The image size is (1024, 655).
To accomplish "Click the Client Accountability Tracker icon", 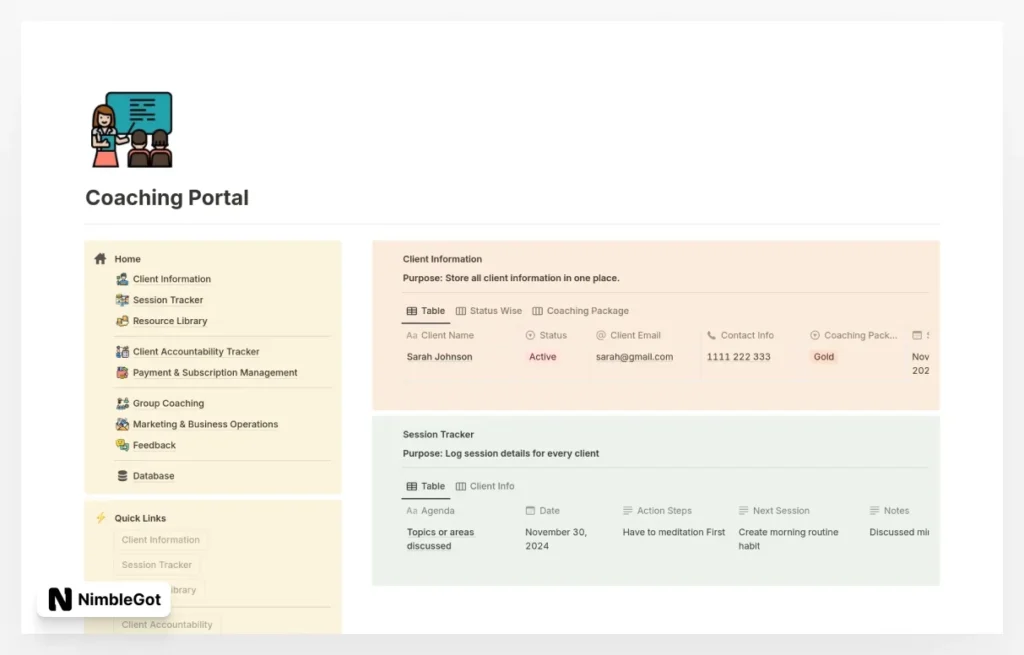I will tap(122, 352).
